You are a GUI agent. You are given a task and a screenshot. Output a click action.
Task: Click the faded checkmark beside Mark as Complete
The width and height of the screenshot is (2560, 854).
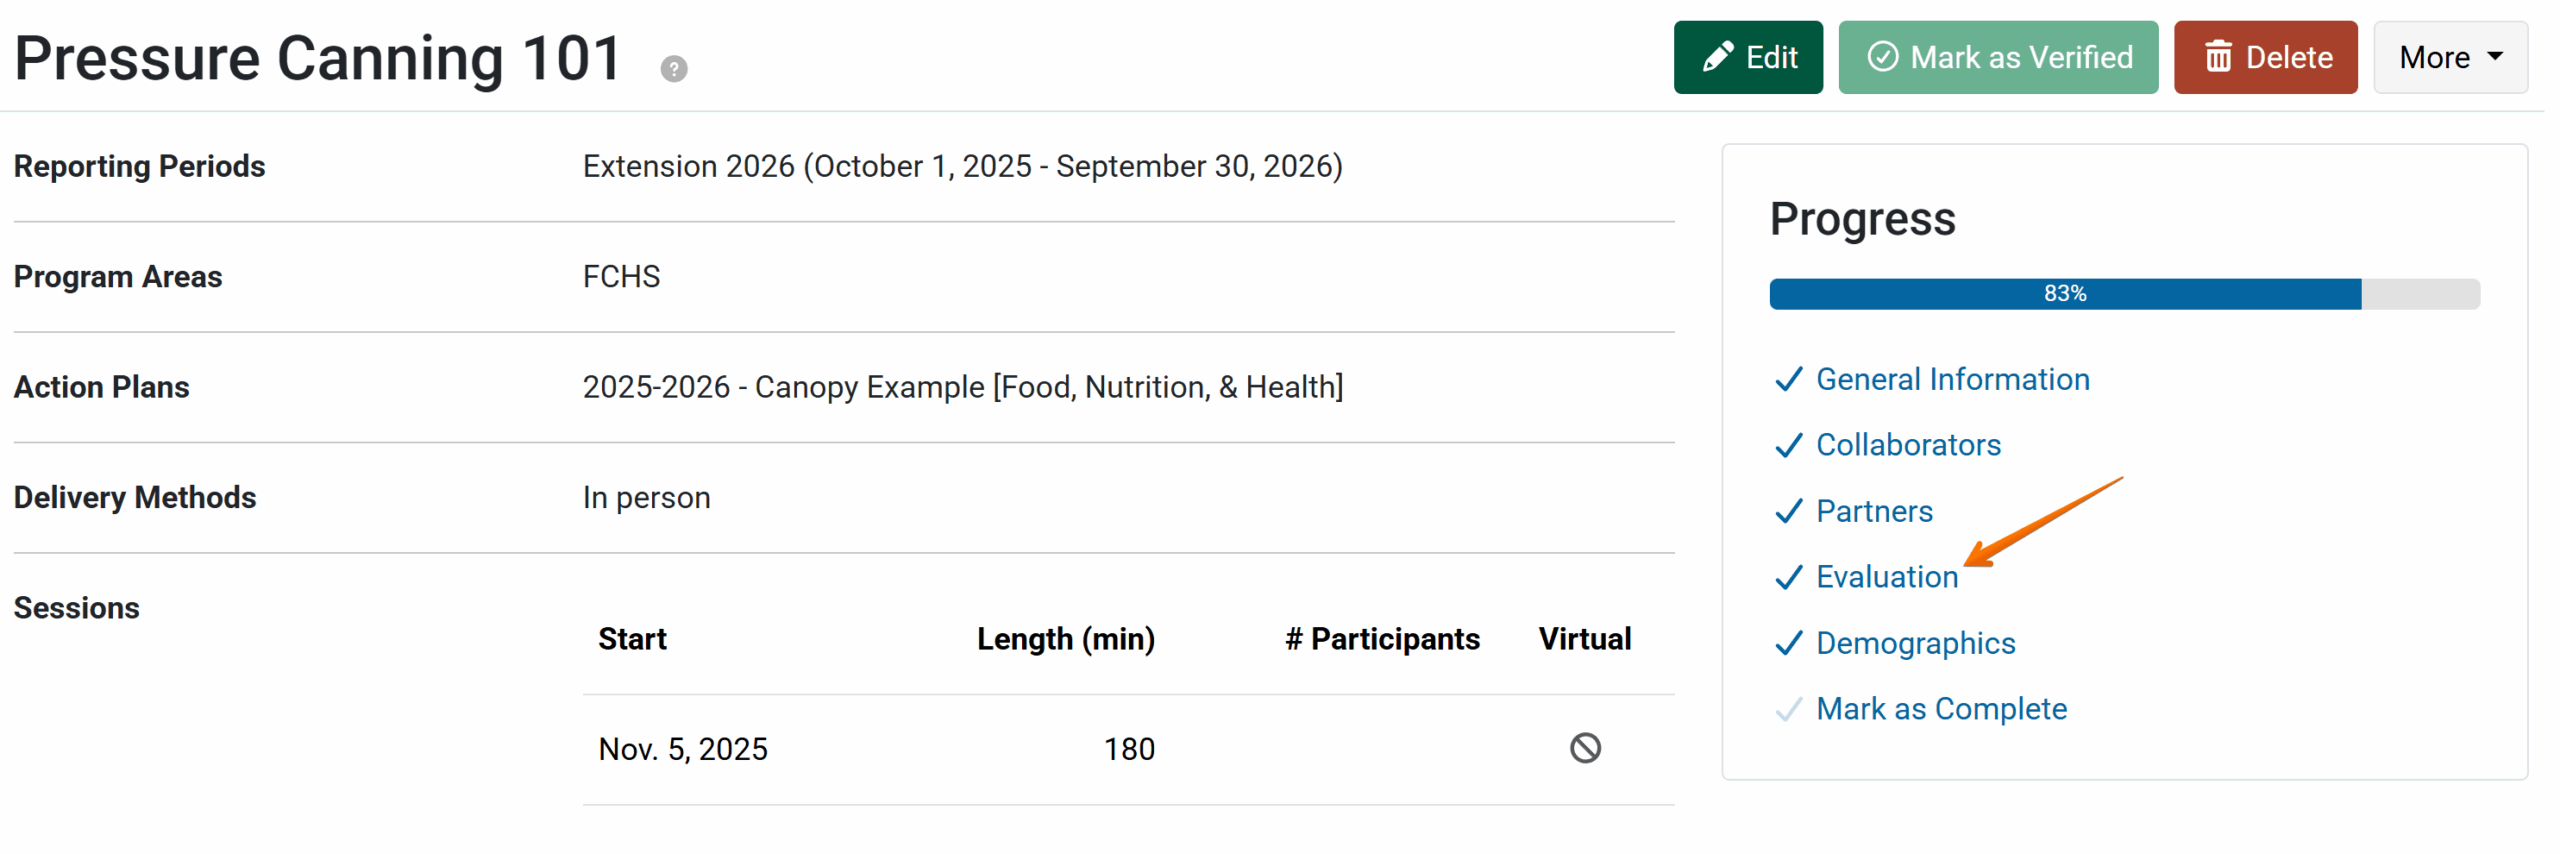(1788, 710)
